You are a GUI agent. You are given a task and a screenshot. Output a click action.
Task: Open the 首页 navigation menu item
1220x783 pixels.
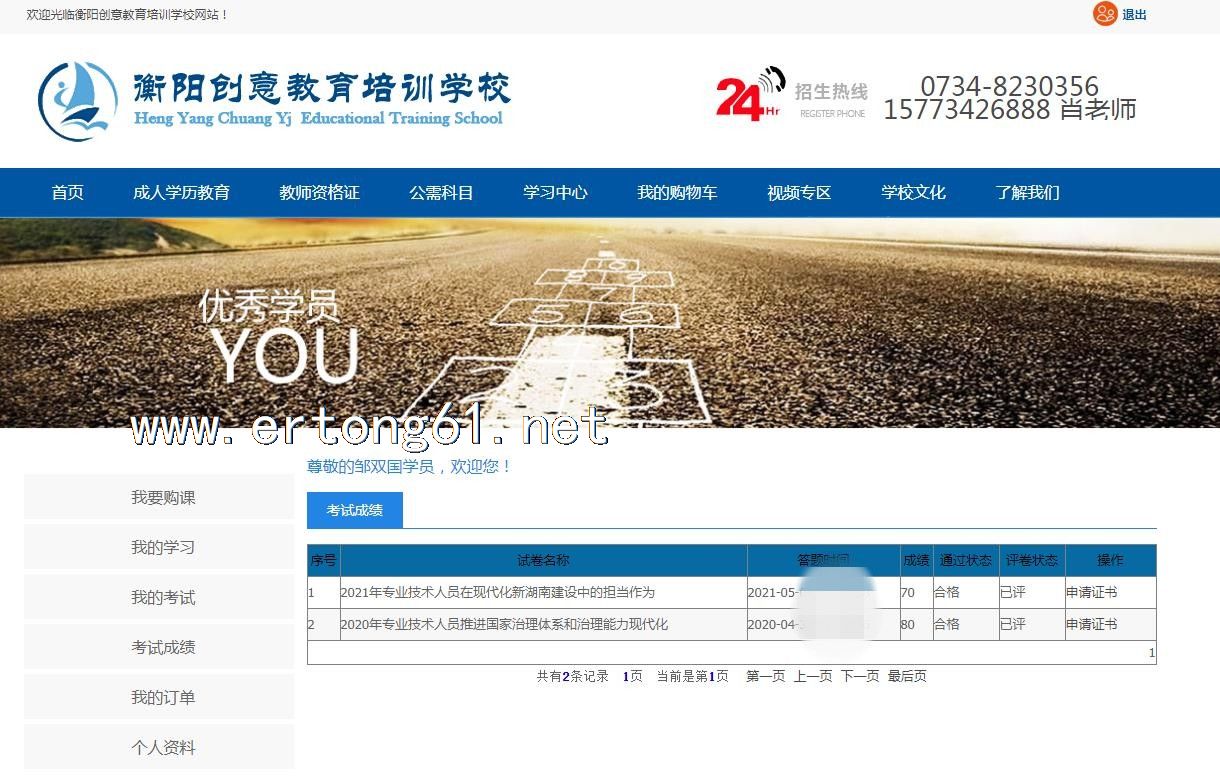[x=68, y=193]
